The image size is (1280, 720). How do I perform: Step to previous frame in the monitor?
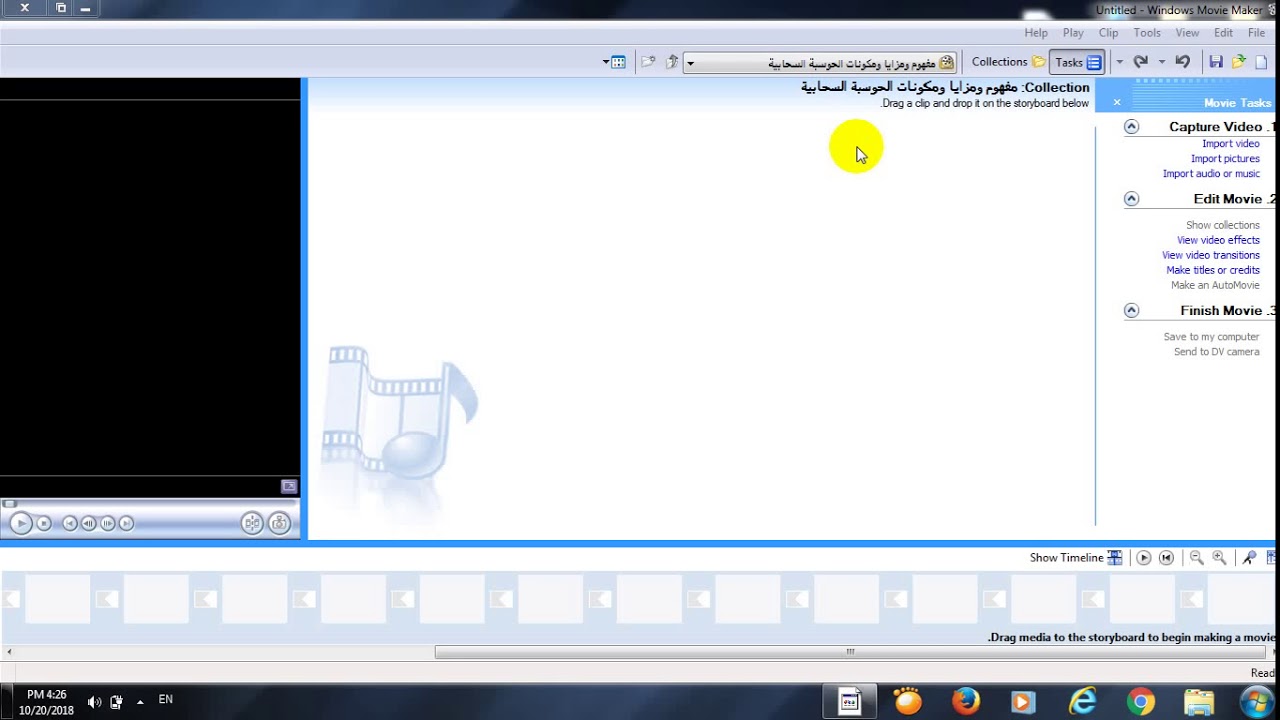[x=88, y=523]
